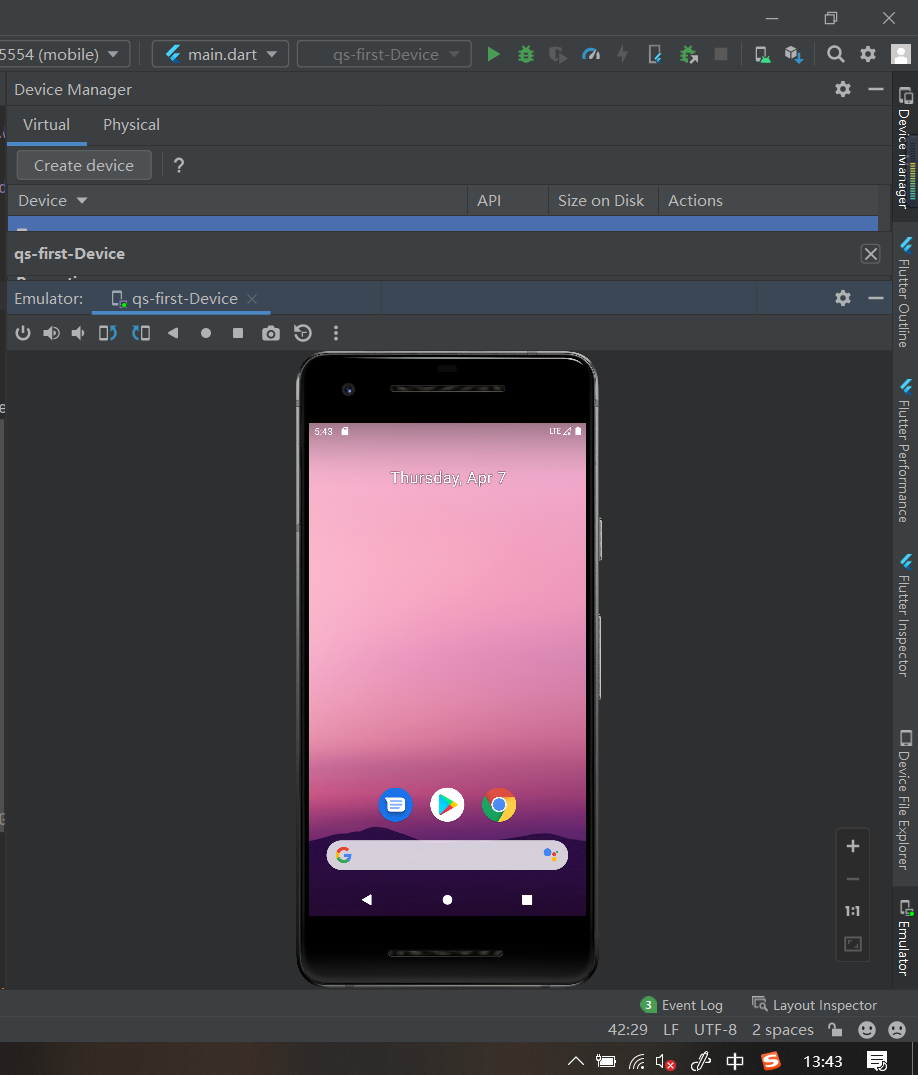Tap Google search bar on emulator

(x=447, y=855)
